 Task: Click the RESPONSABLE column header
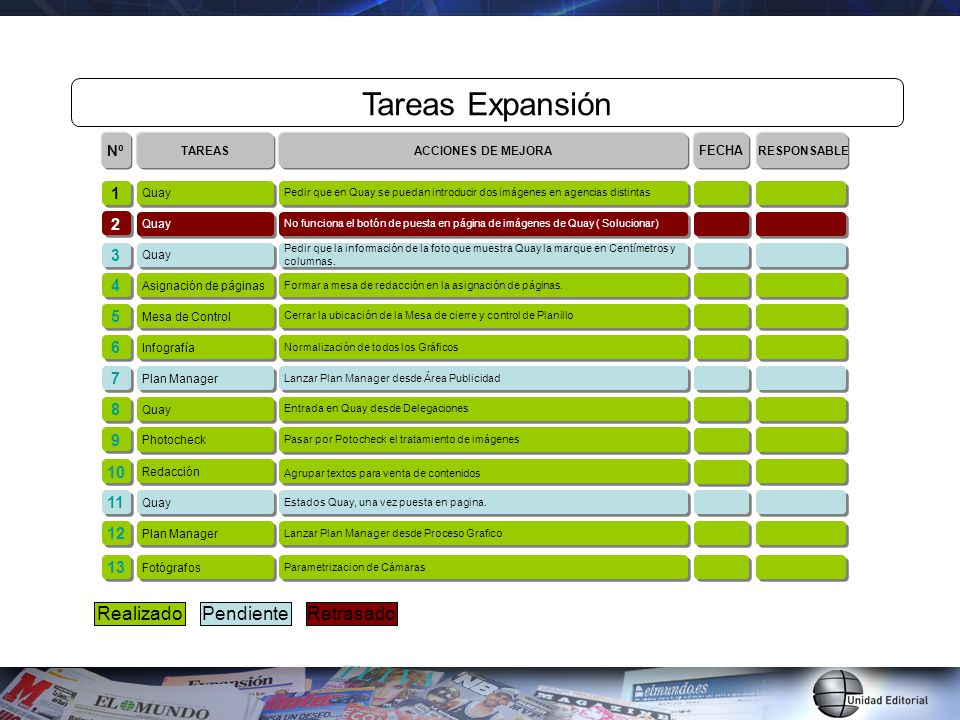click(x=803, y=151)
